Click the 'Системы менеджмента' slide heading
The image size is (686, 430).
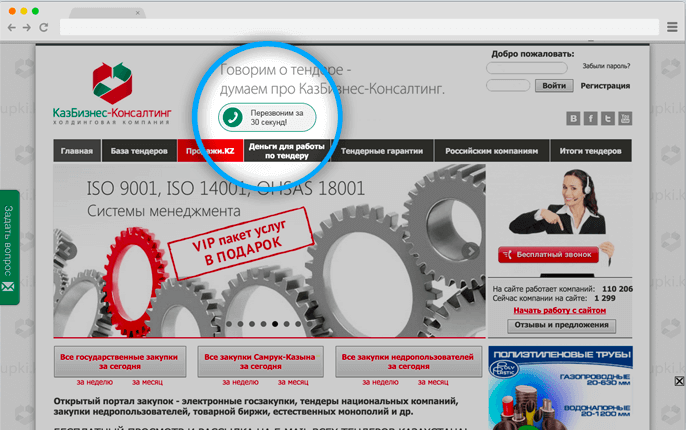point(164,211)
